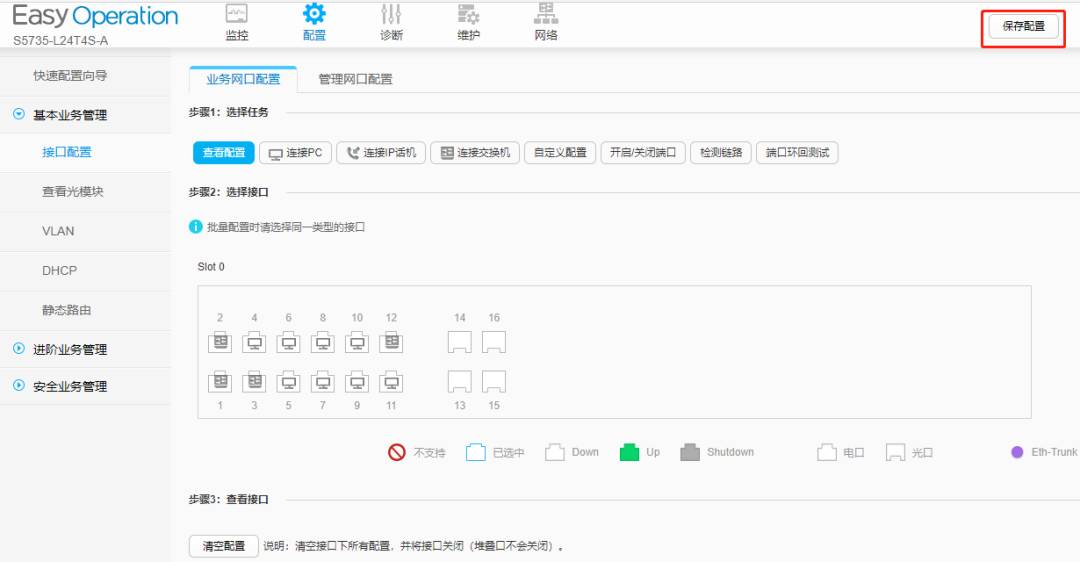Select the 开启/关闭端口 task button
Viewport: 1080px width, 562px height.
[643, 152]
